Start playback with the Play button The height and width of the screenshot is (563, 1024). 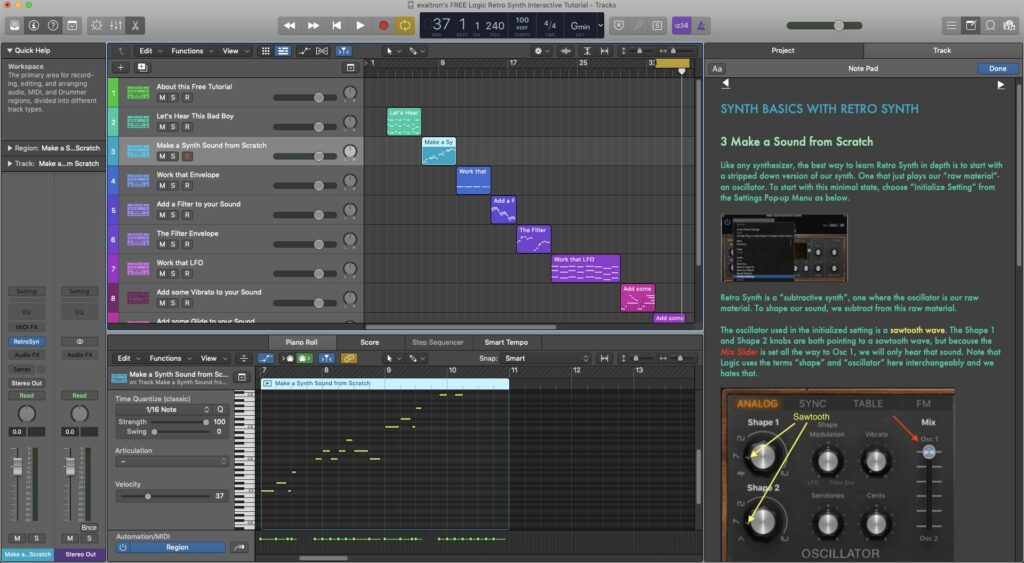pyautogui.click(x=360, y=25)
